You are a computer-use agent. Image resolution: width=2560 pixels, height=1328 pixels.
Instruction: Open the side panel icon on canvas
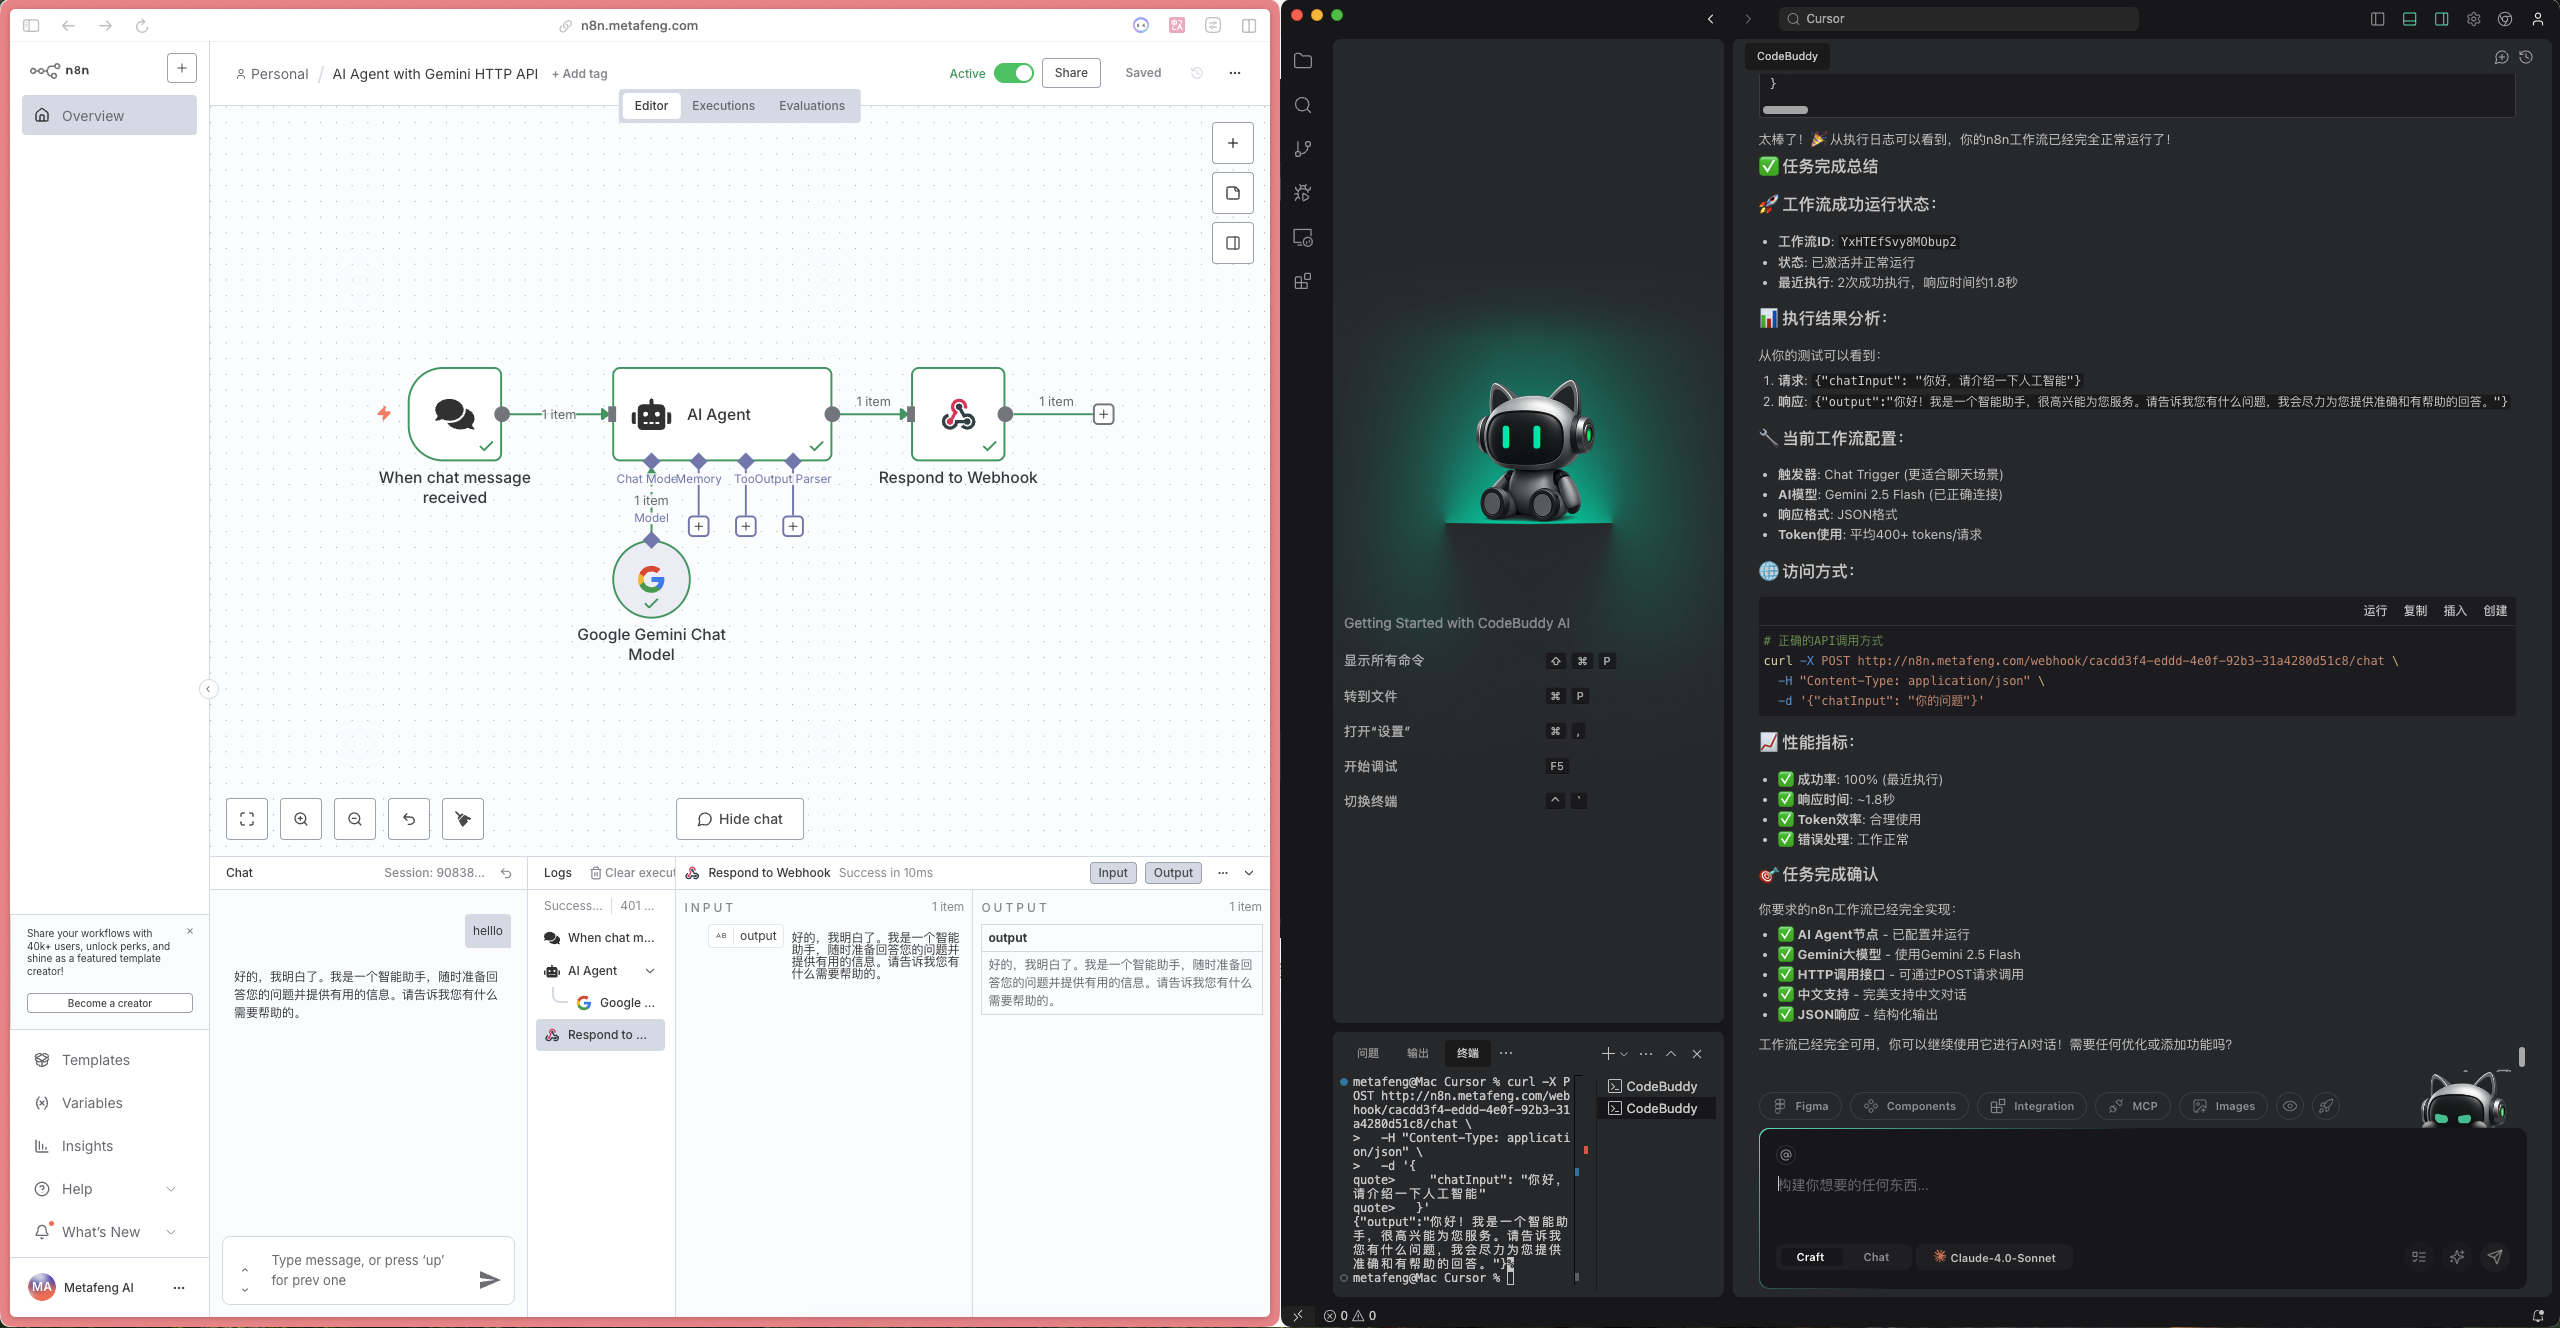pos(1233,243)
